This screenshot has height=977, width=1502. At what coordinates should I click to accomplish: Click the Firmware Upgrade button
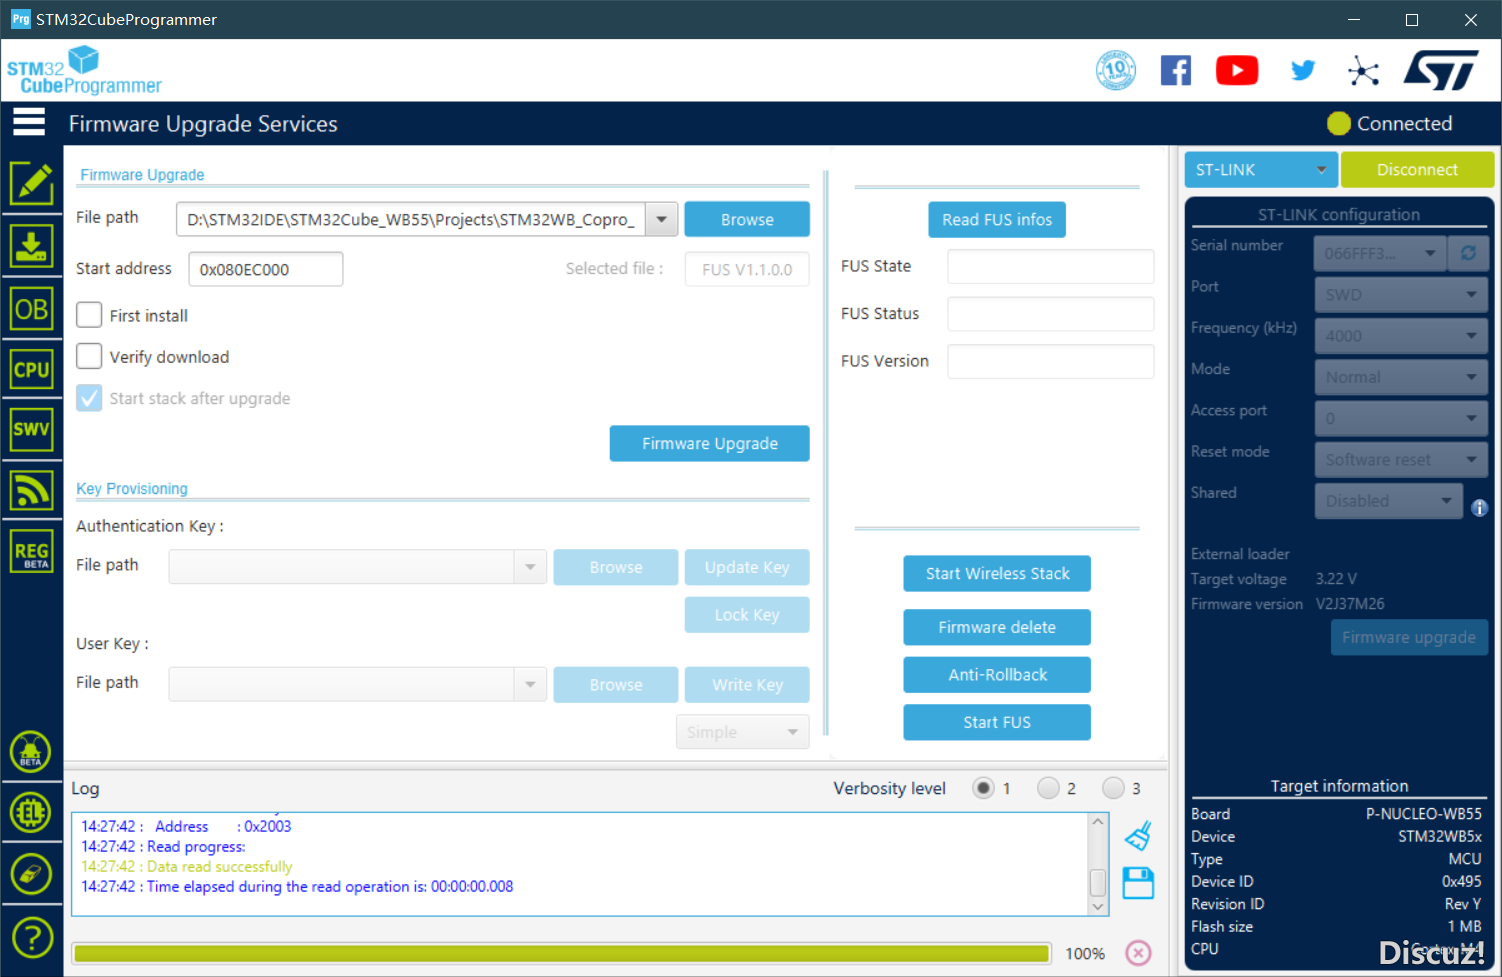(x=710, y=443)
